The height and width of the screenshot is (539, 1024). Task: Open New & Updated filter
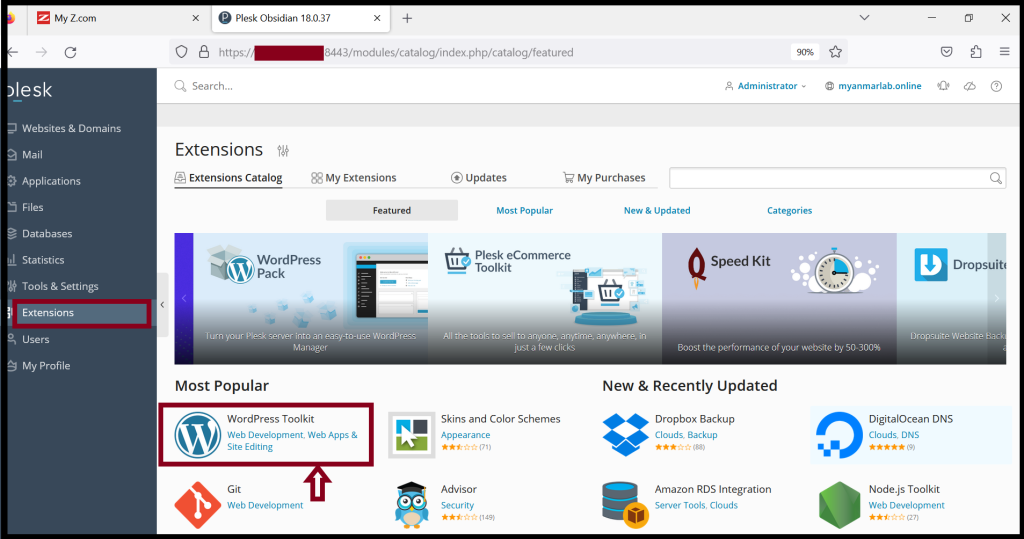point(657,210)
